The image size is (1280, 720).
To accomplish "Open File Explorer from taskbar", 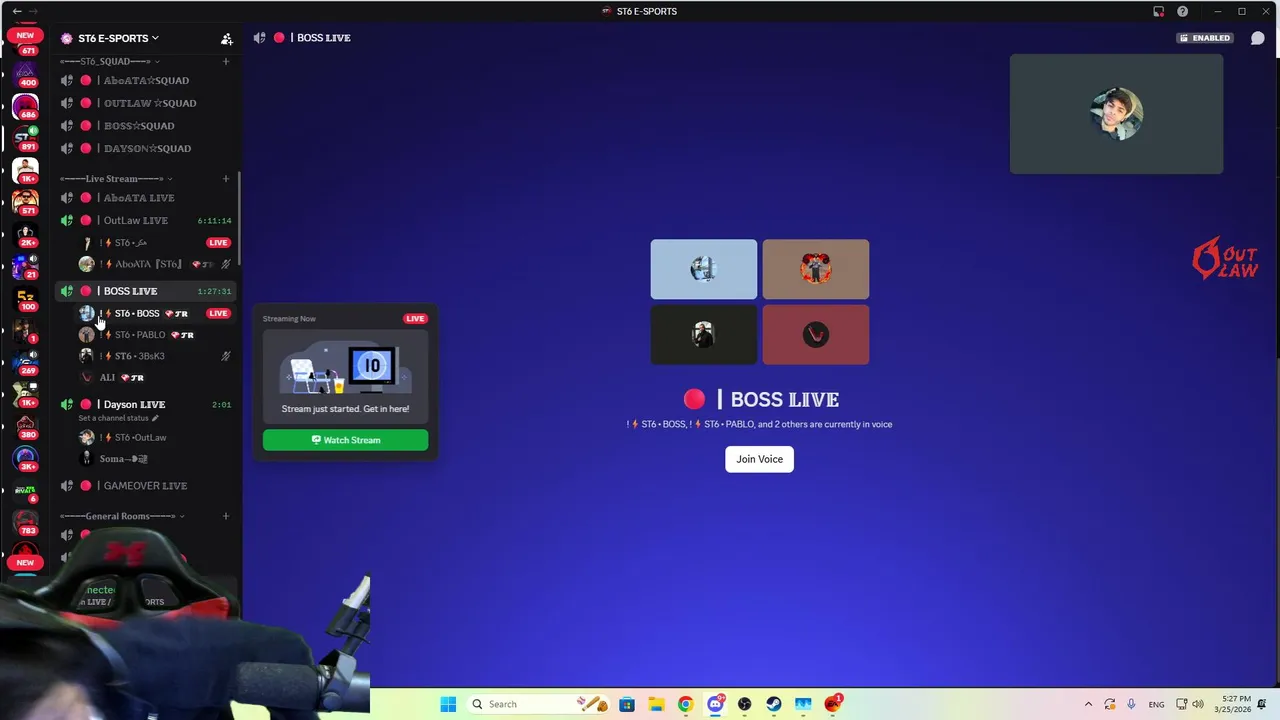I will pyautogui.click(x=655, y=704).
